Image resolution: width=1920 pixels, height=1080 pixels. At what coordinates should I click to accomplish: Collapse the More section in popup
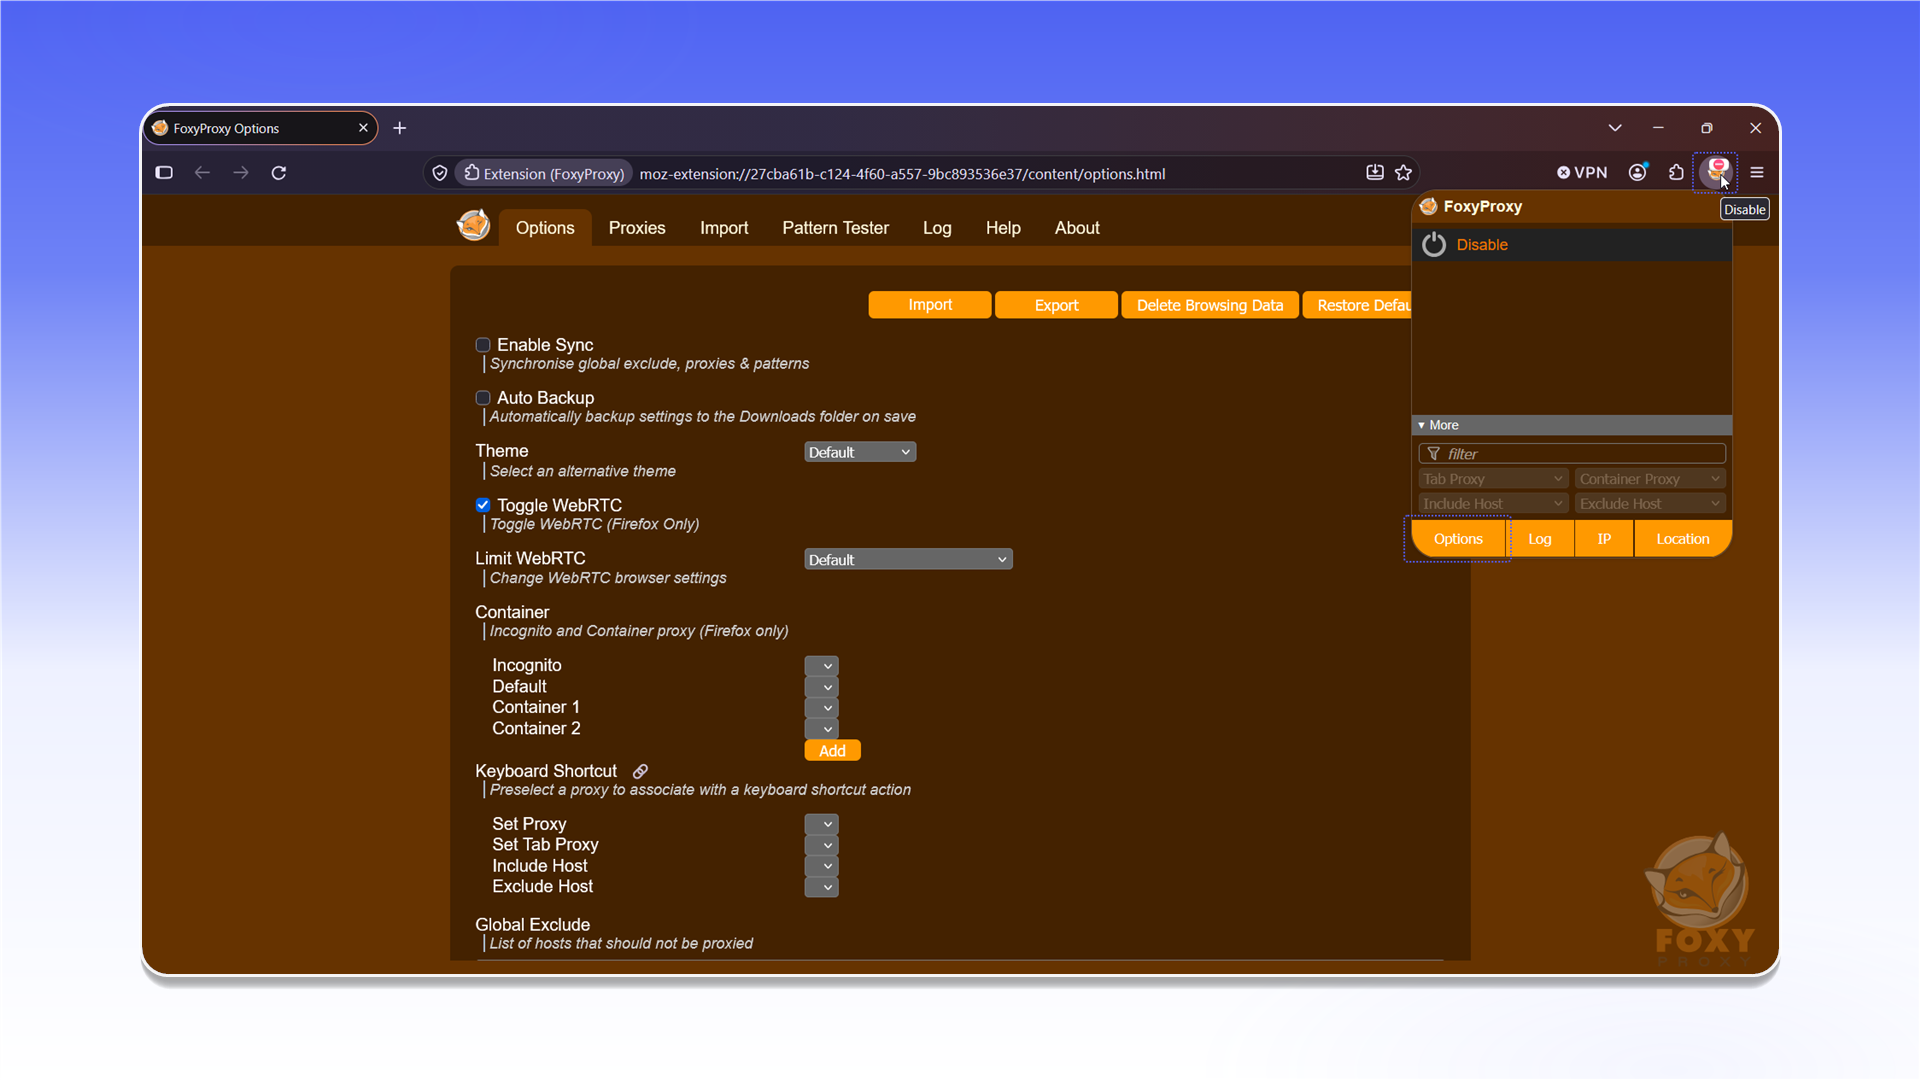(x=1571, y=425)
